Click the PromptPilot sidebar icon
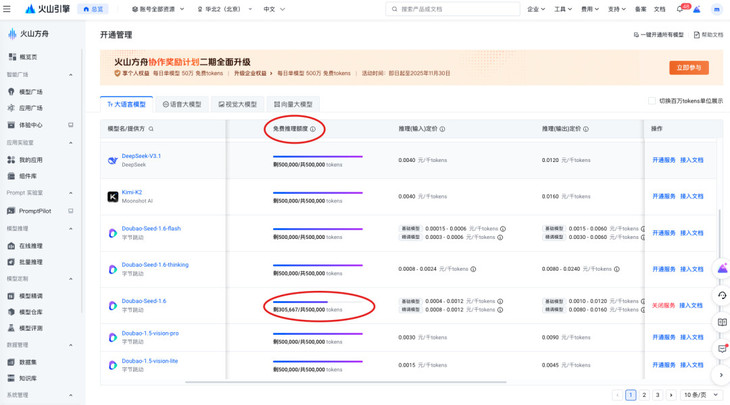730x405 pixels. coord(12,211)
